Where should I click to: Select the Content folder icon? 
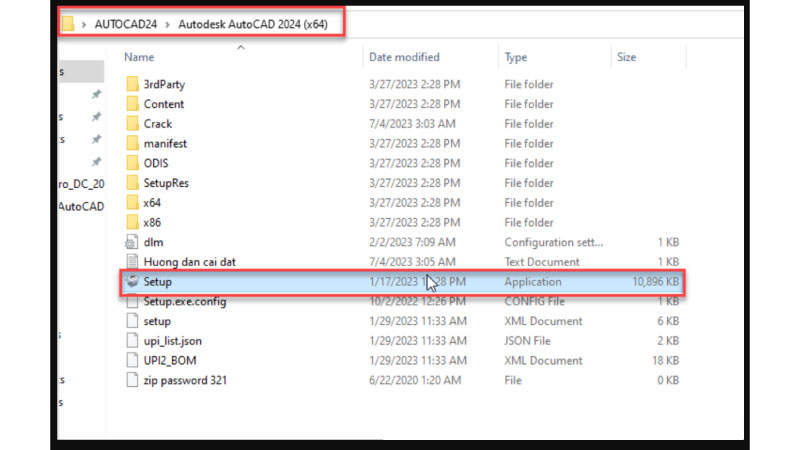(x=132, y=104)
